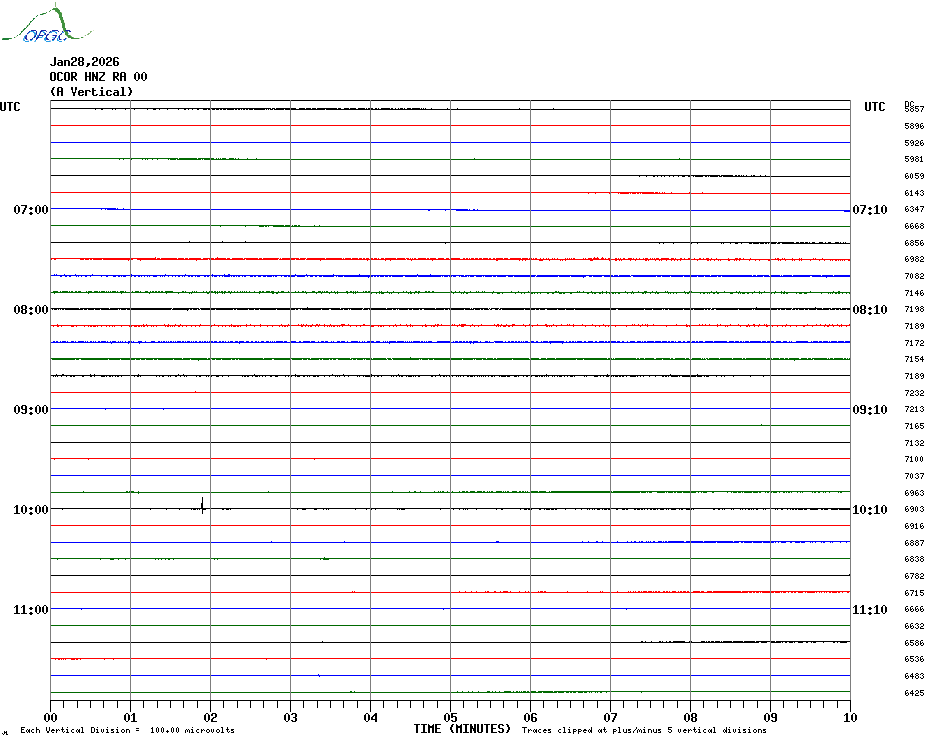Click the 07:00 time label
Screen dimensions: 930x744
click(31, 209)
